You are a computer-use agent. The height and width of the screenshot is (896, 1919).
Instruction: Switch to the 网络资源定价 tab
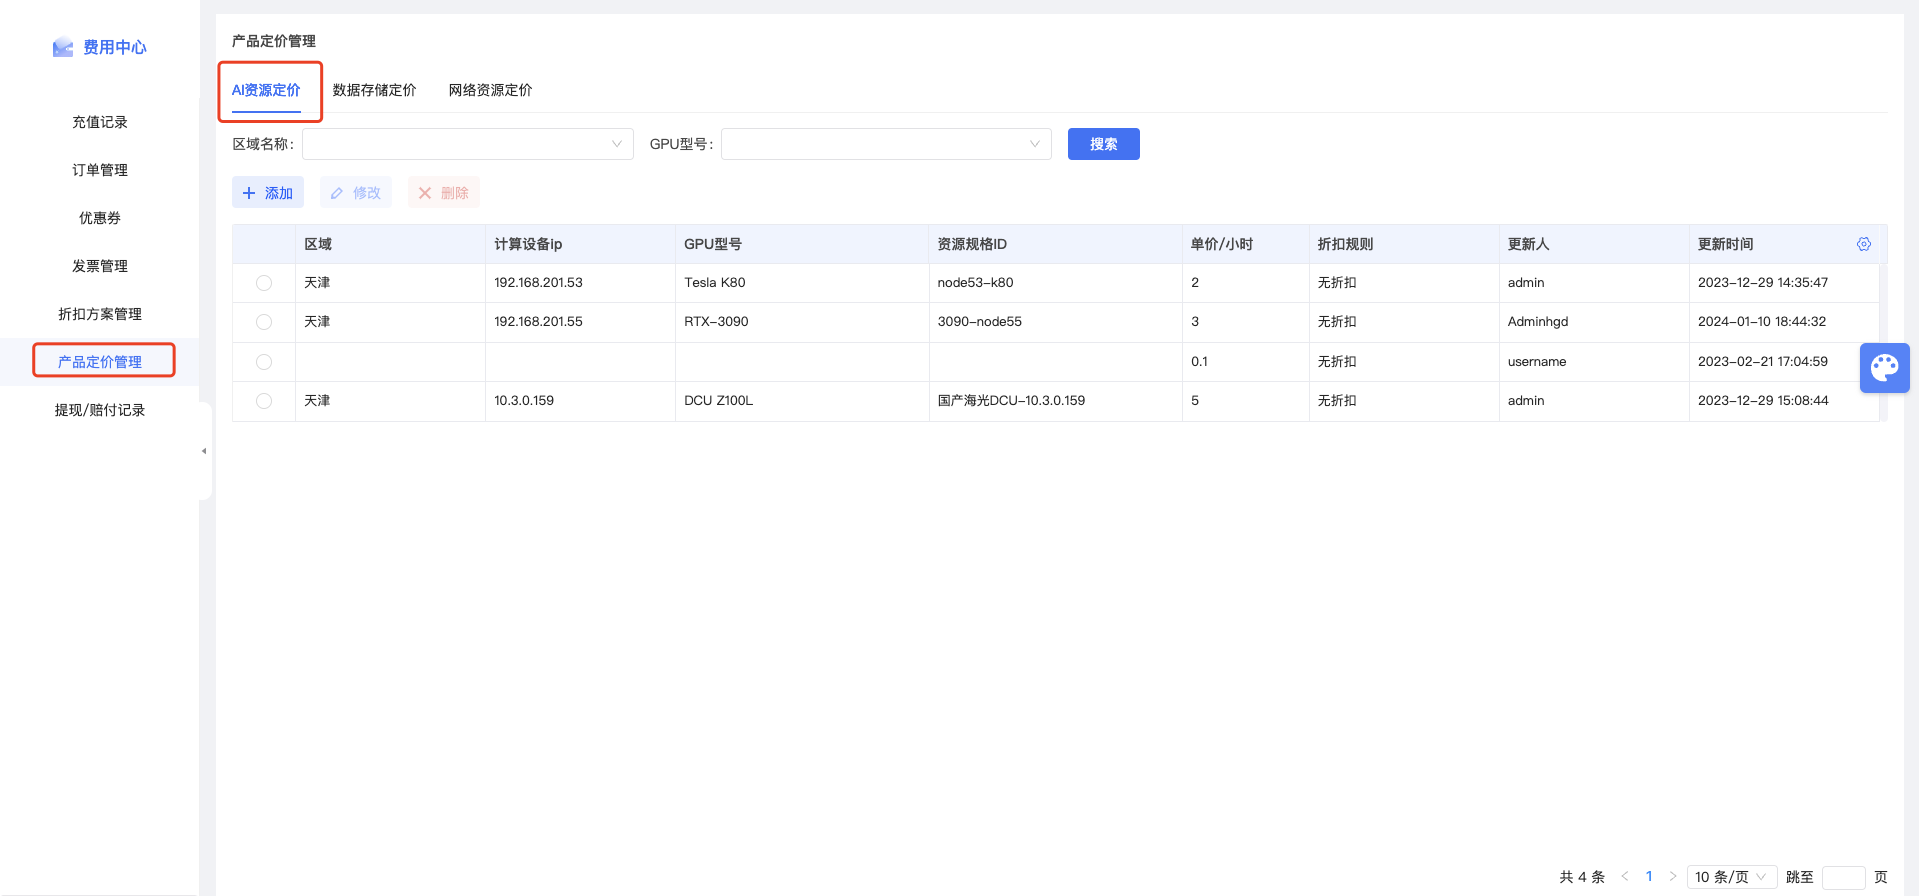(x=491, y=90)
